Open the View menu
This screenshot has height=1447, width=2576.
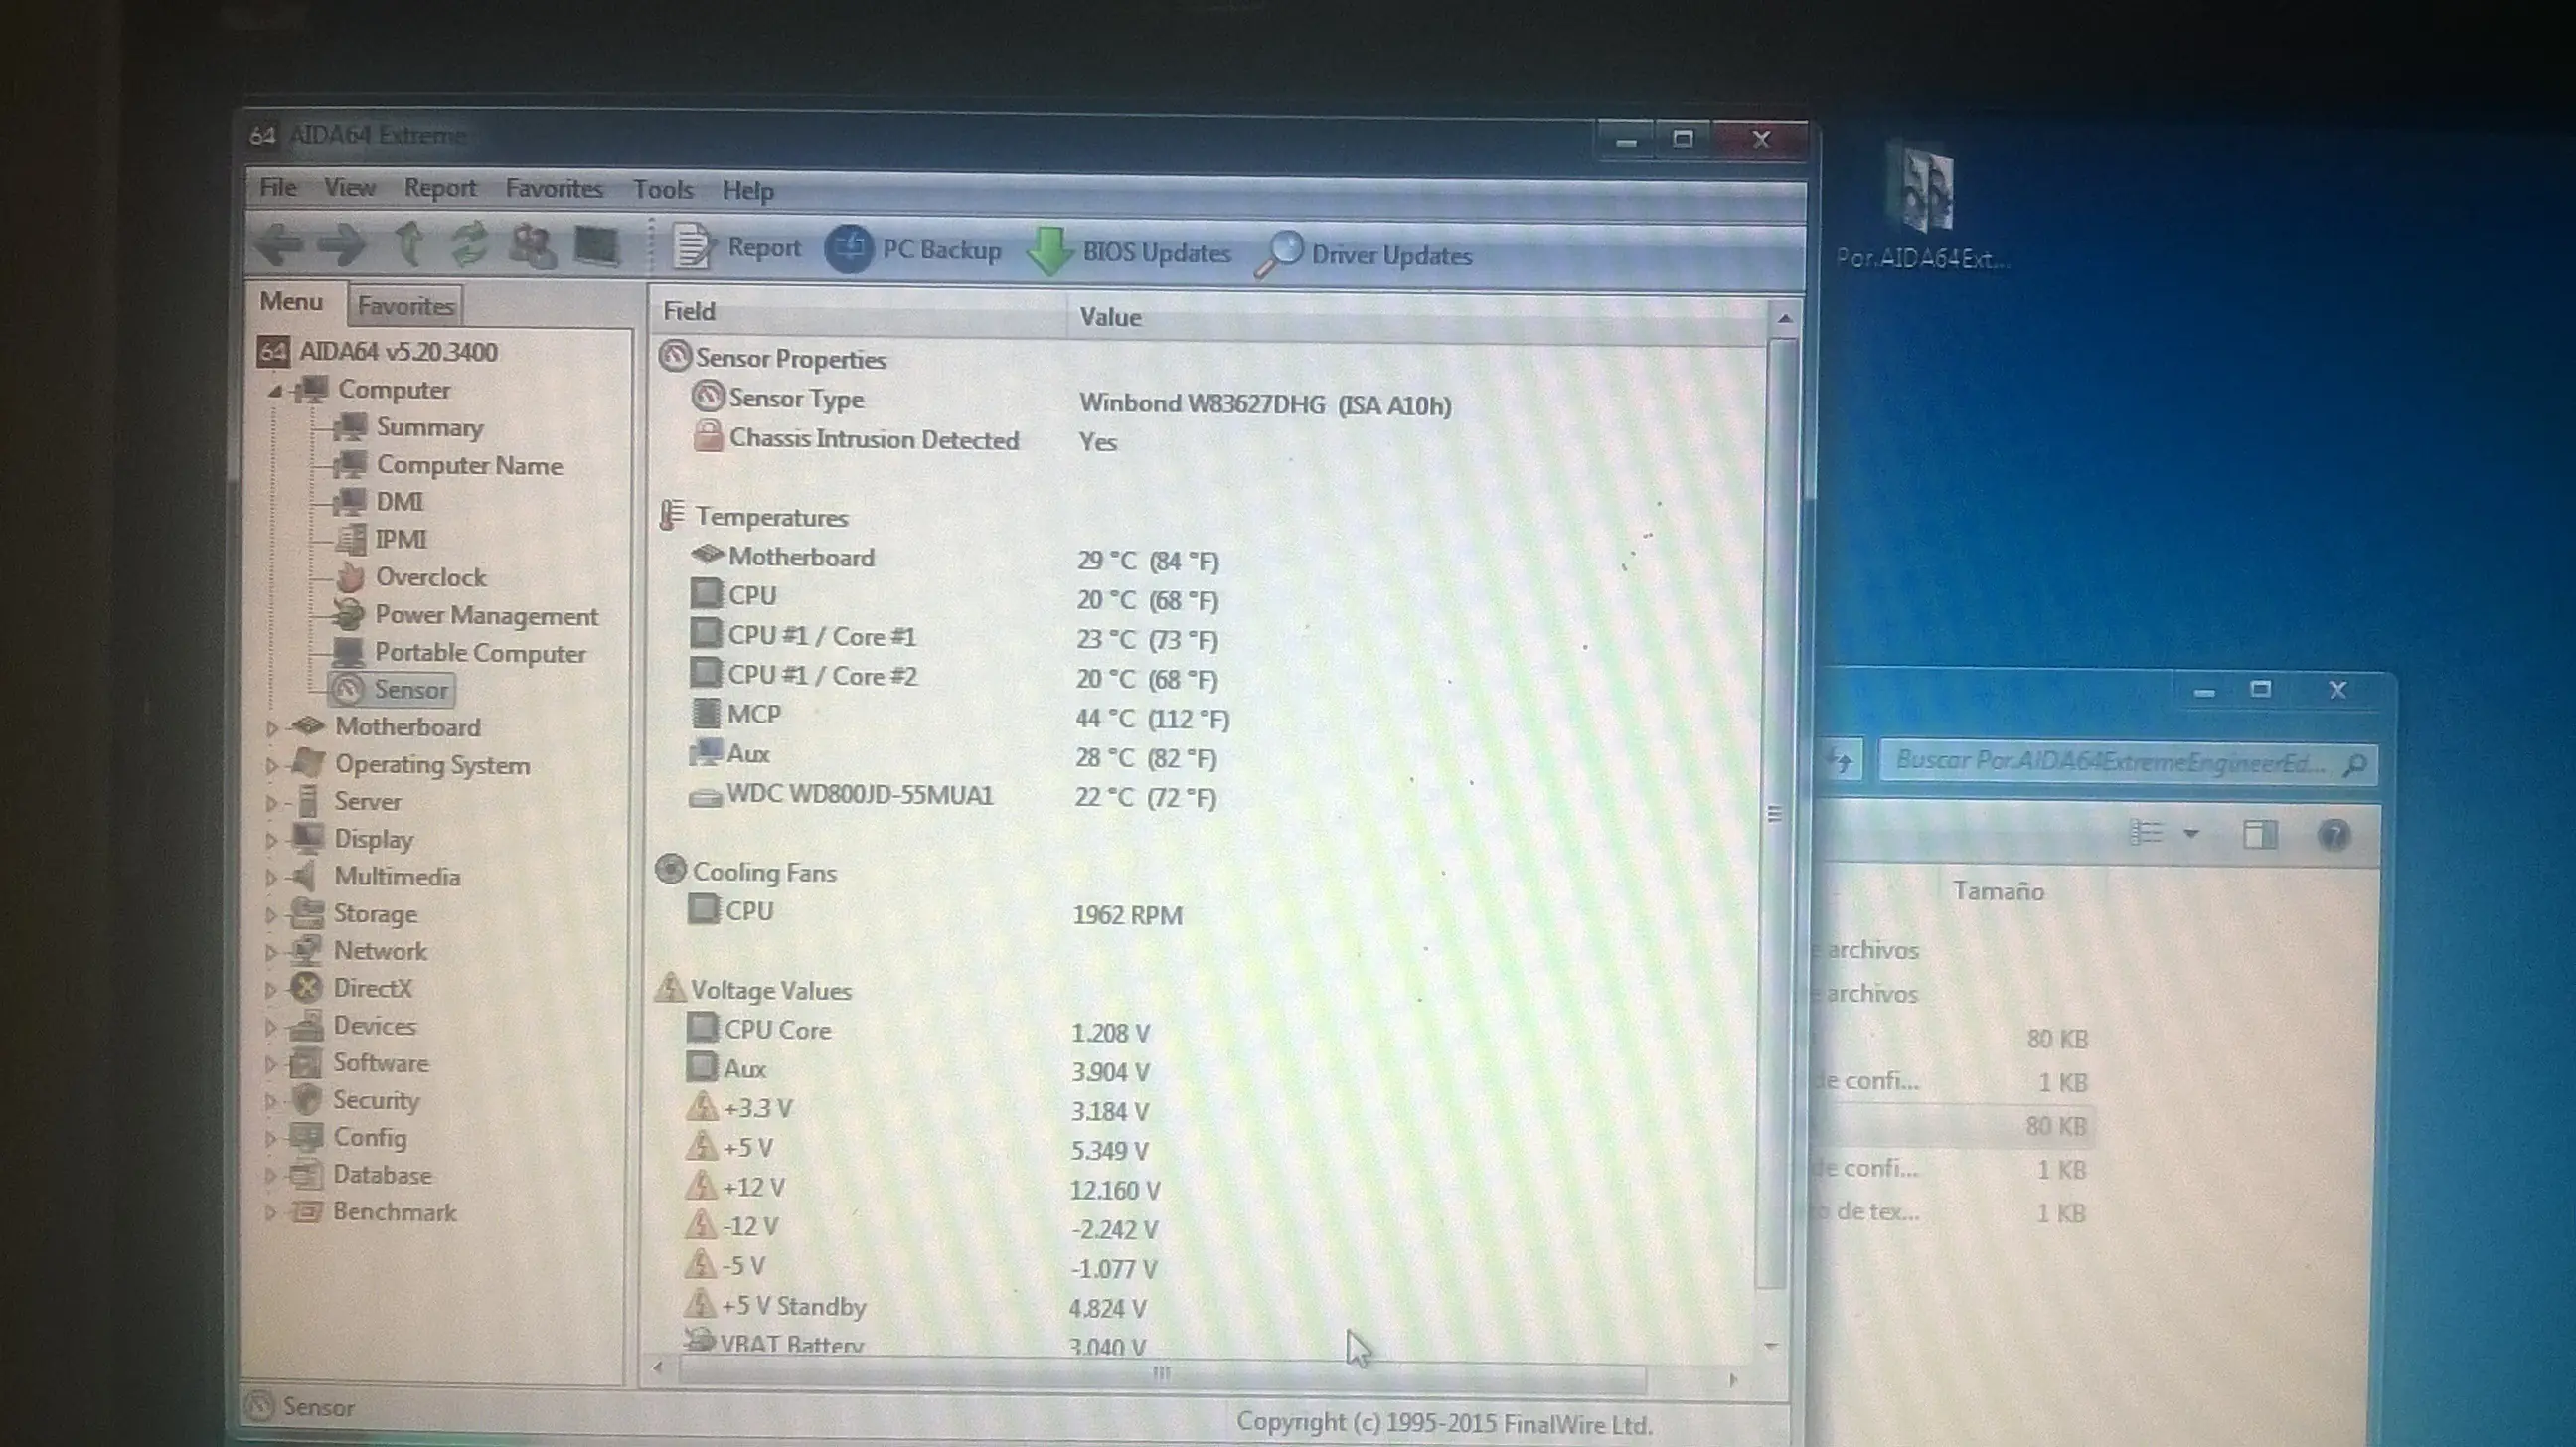[349, 187]
